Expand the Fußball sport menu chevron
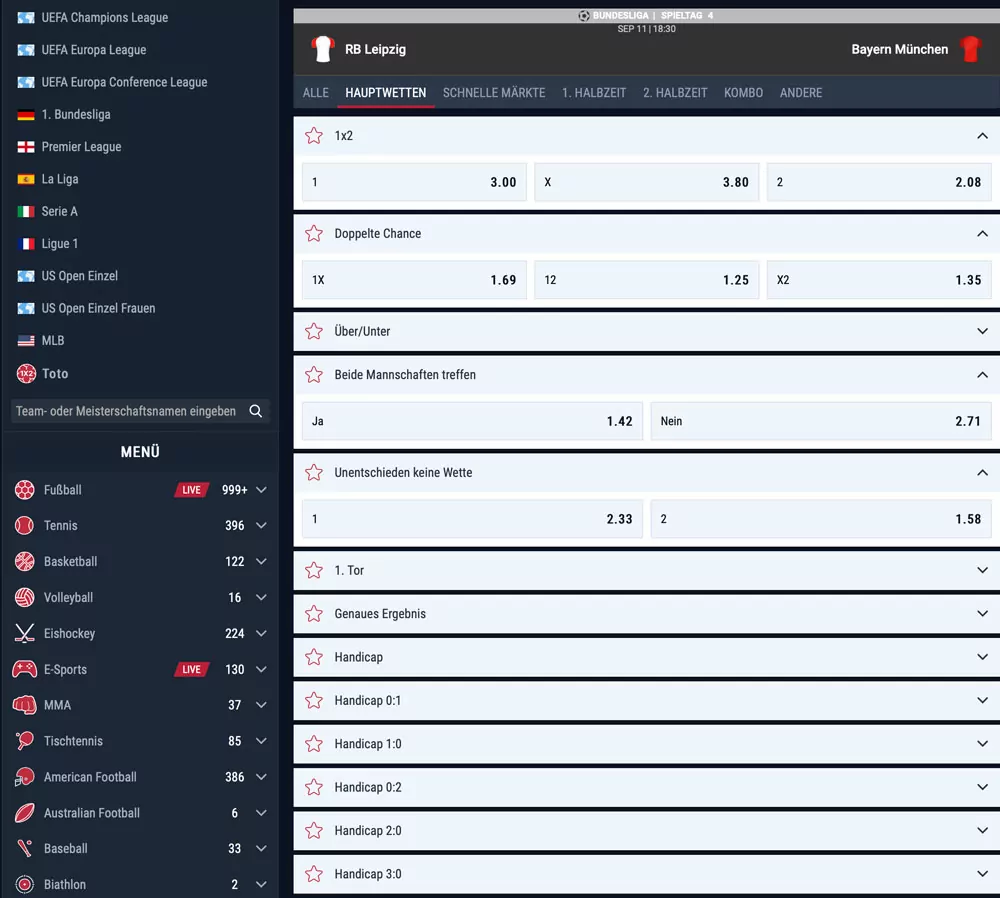Viewport: 1000px width, 898px height. (x=261, y=490)
